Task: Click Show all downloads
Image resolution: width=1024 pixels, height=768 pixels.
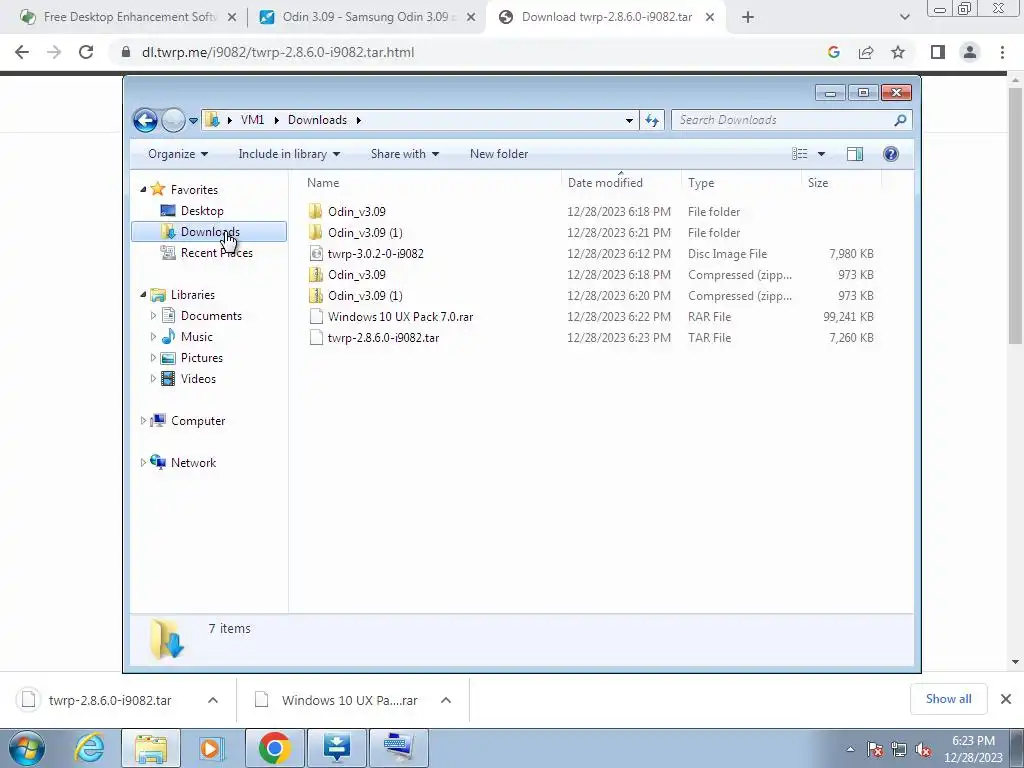Action: click(x=948, y=699)
